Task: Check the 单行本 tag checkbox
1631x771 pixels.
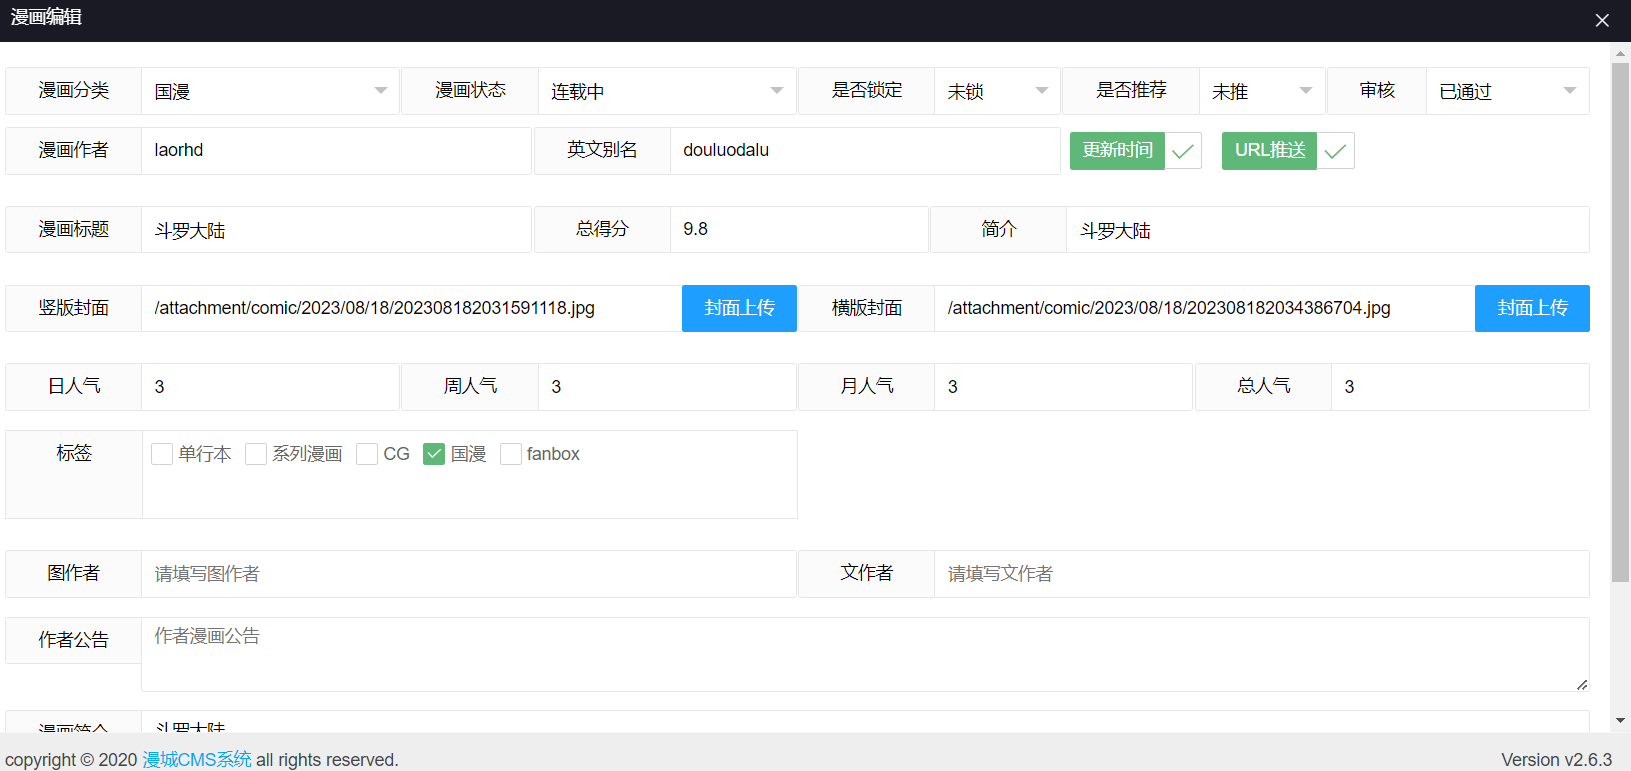Action: (162, 454)
